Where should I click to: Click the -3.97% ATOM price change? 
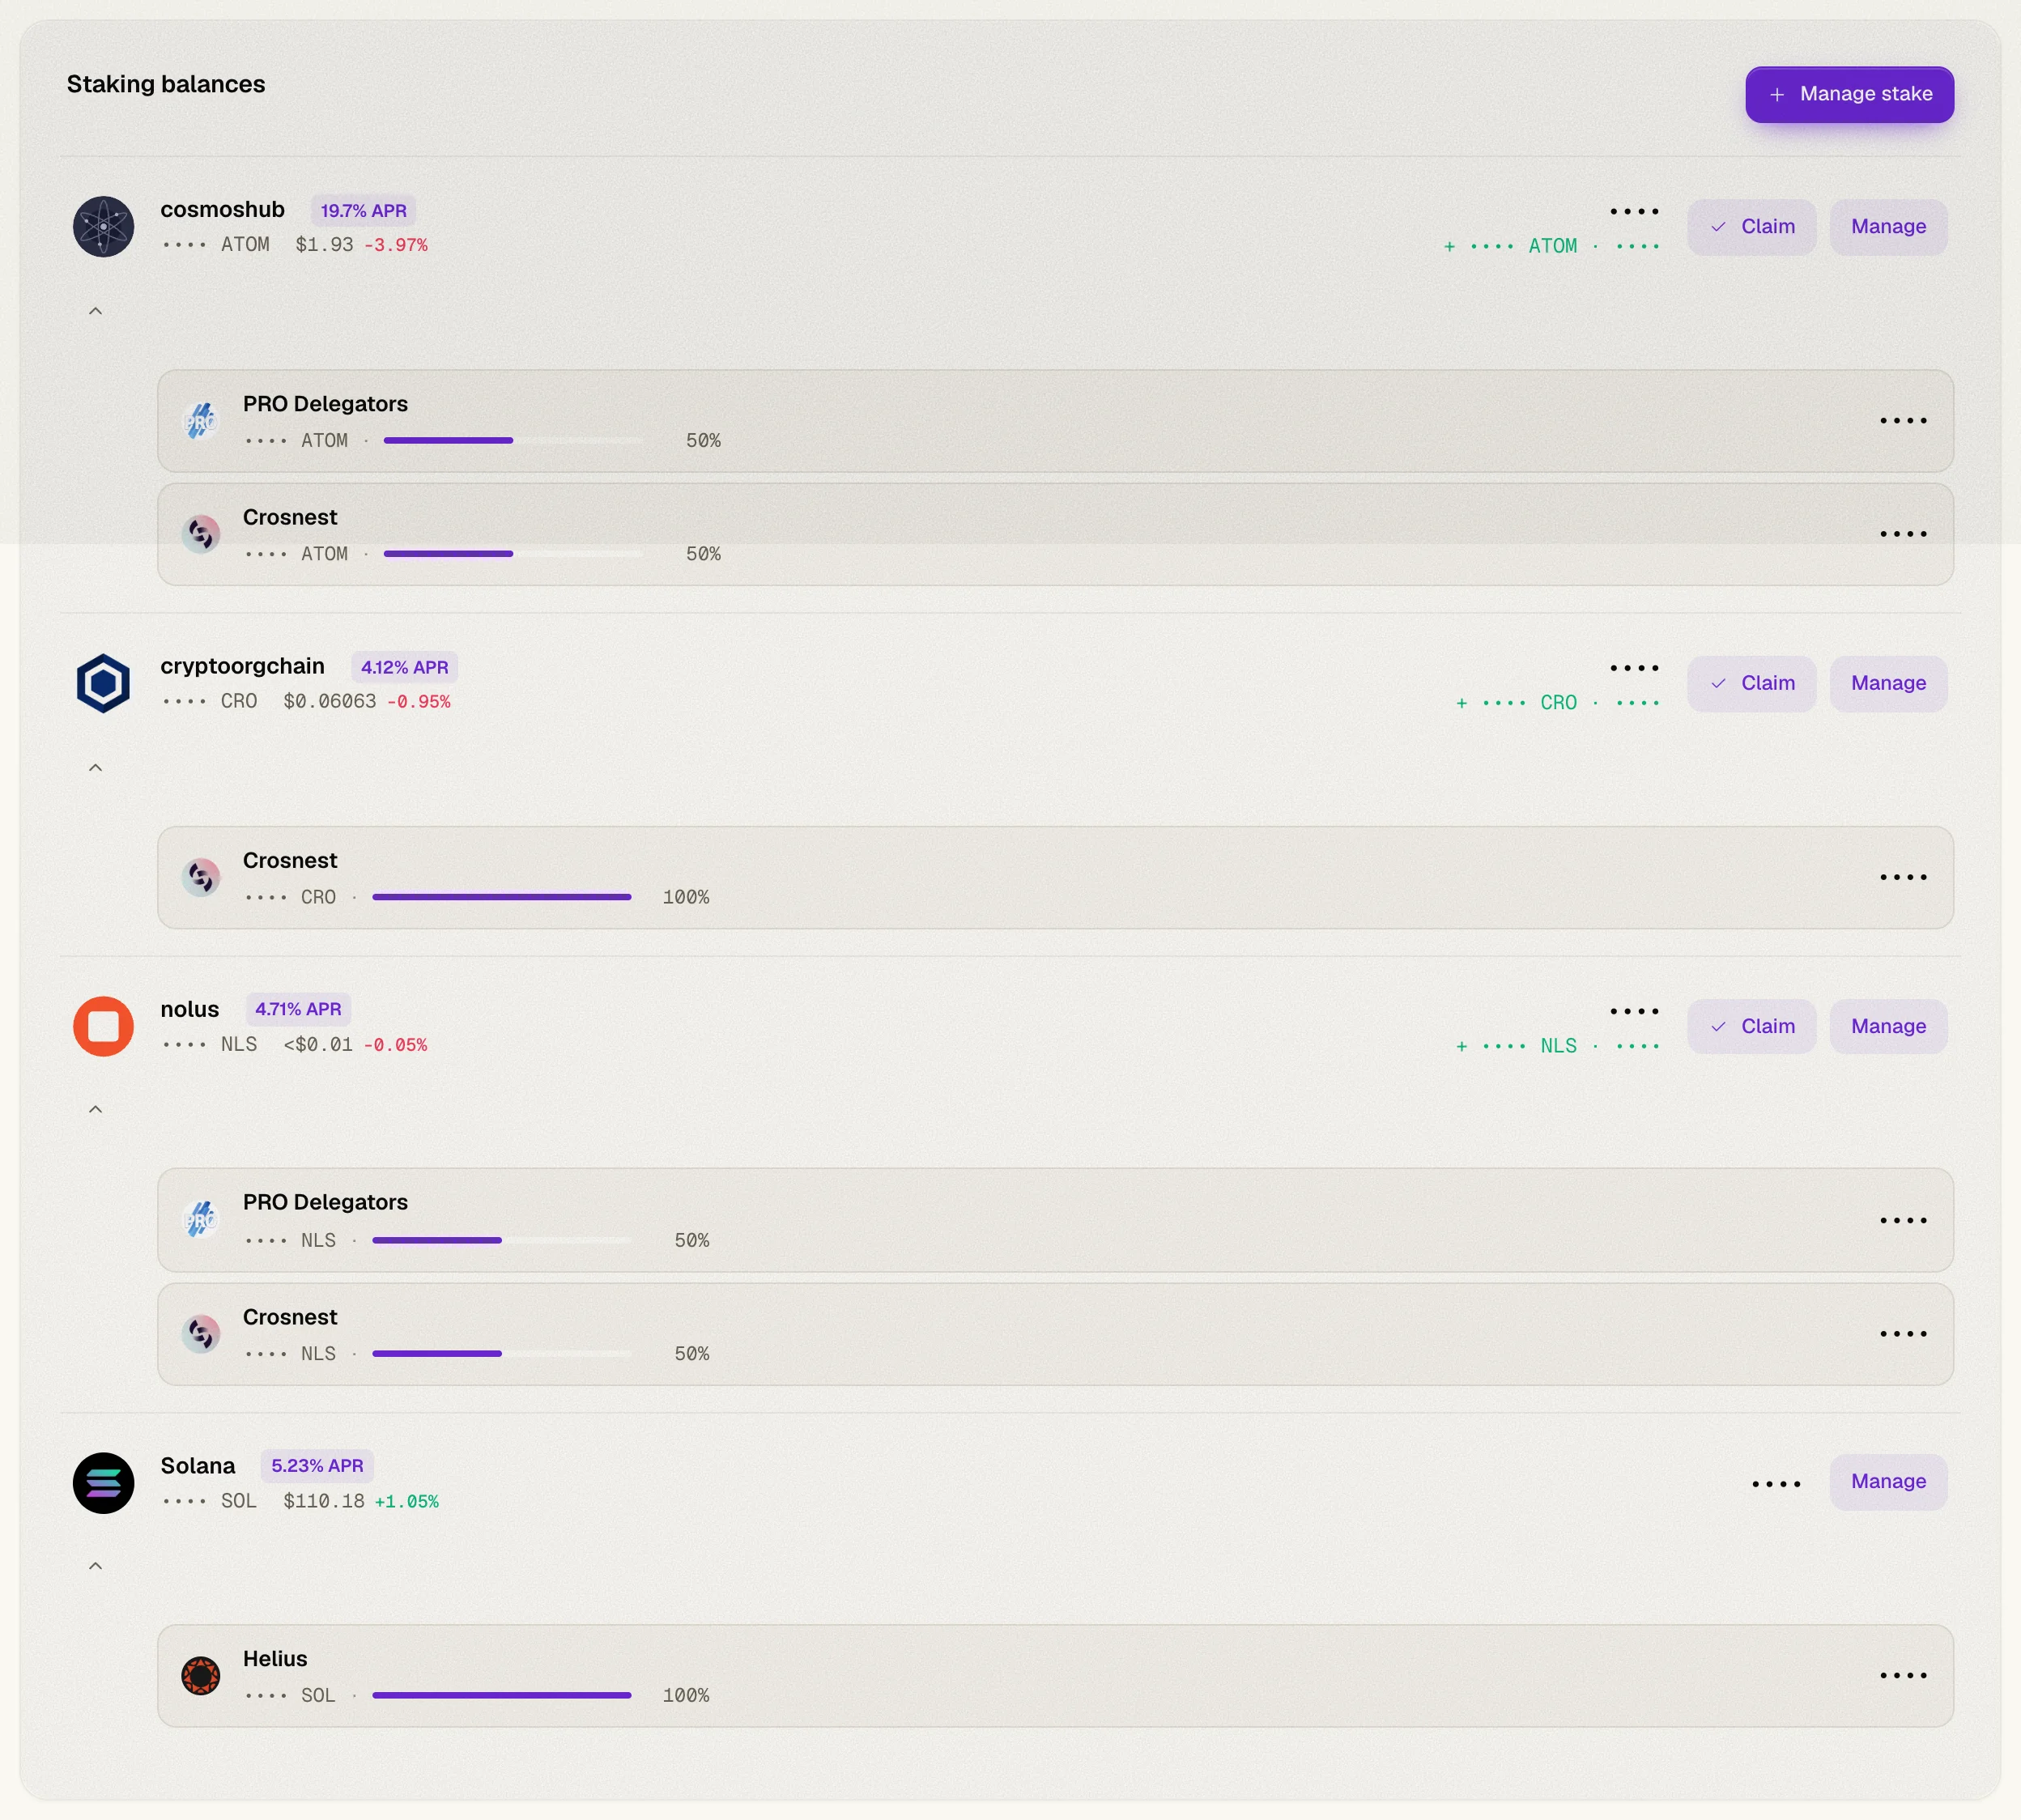click(x=396, y=245)
